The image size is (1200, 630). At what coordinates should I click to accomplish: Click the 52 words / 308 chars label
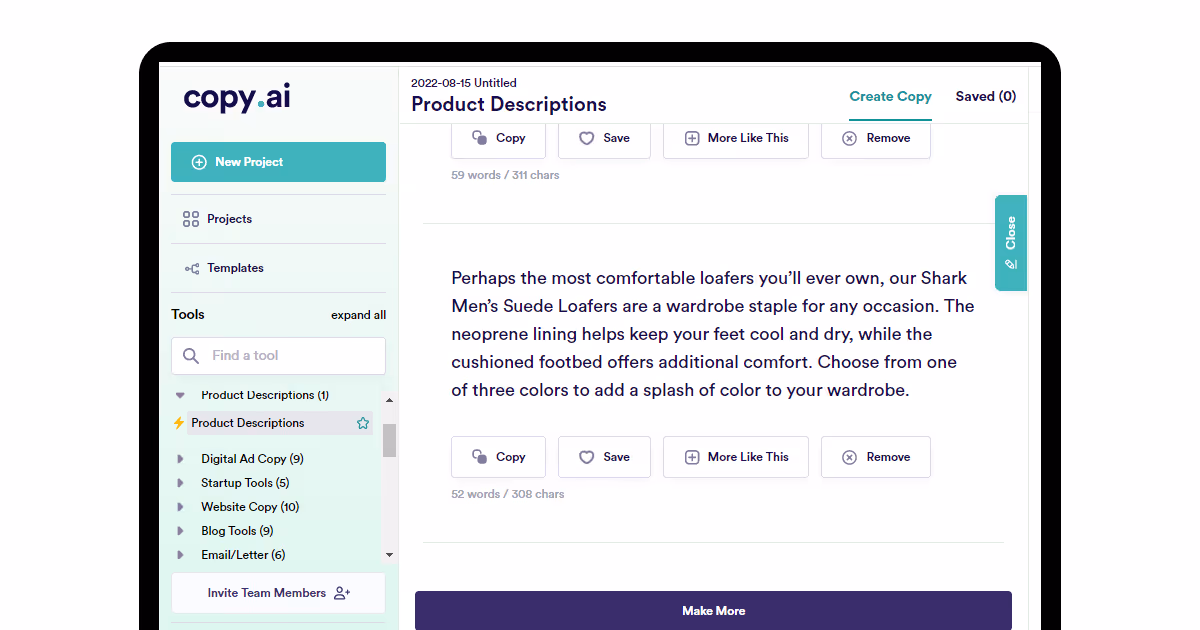(507, 494)
